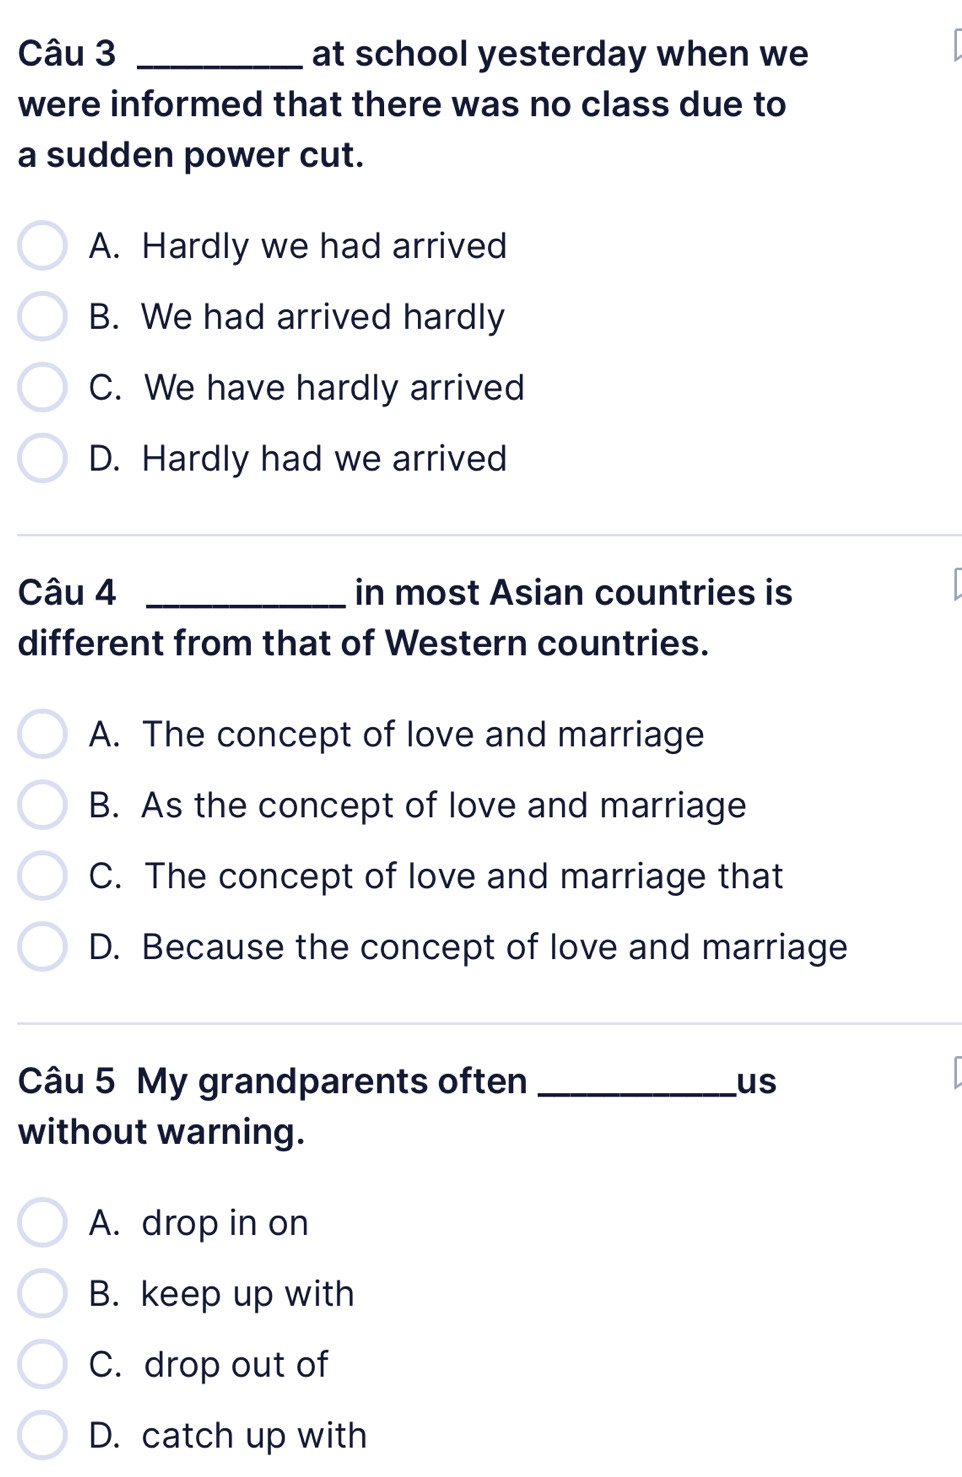962x1477 pixels.
Task: Bookmark question Câu 4
Action: 956,587
